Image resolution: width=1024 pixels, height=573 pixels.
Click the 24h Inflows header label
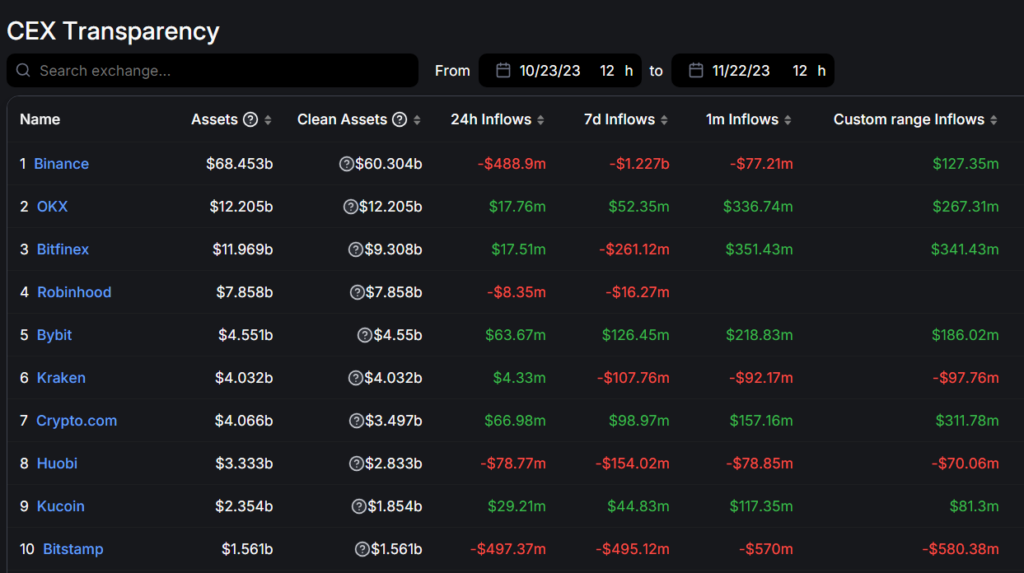pos(490,120)
